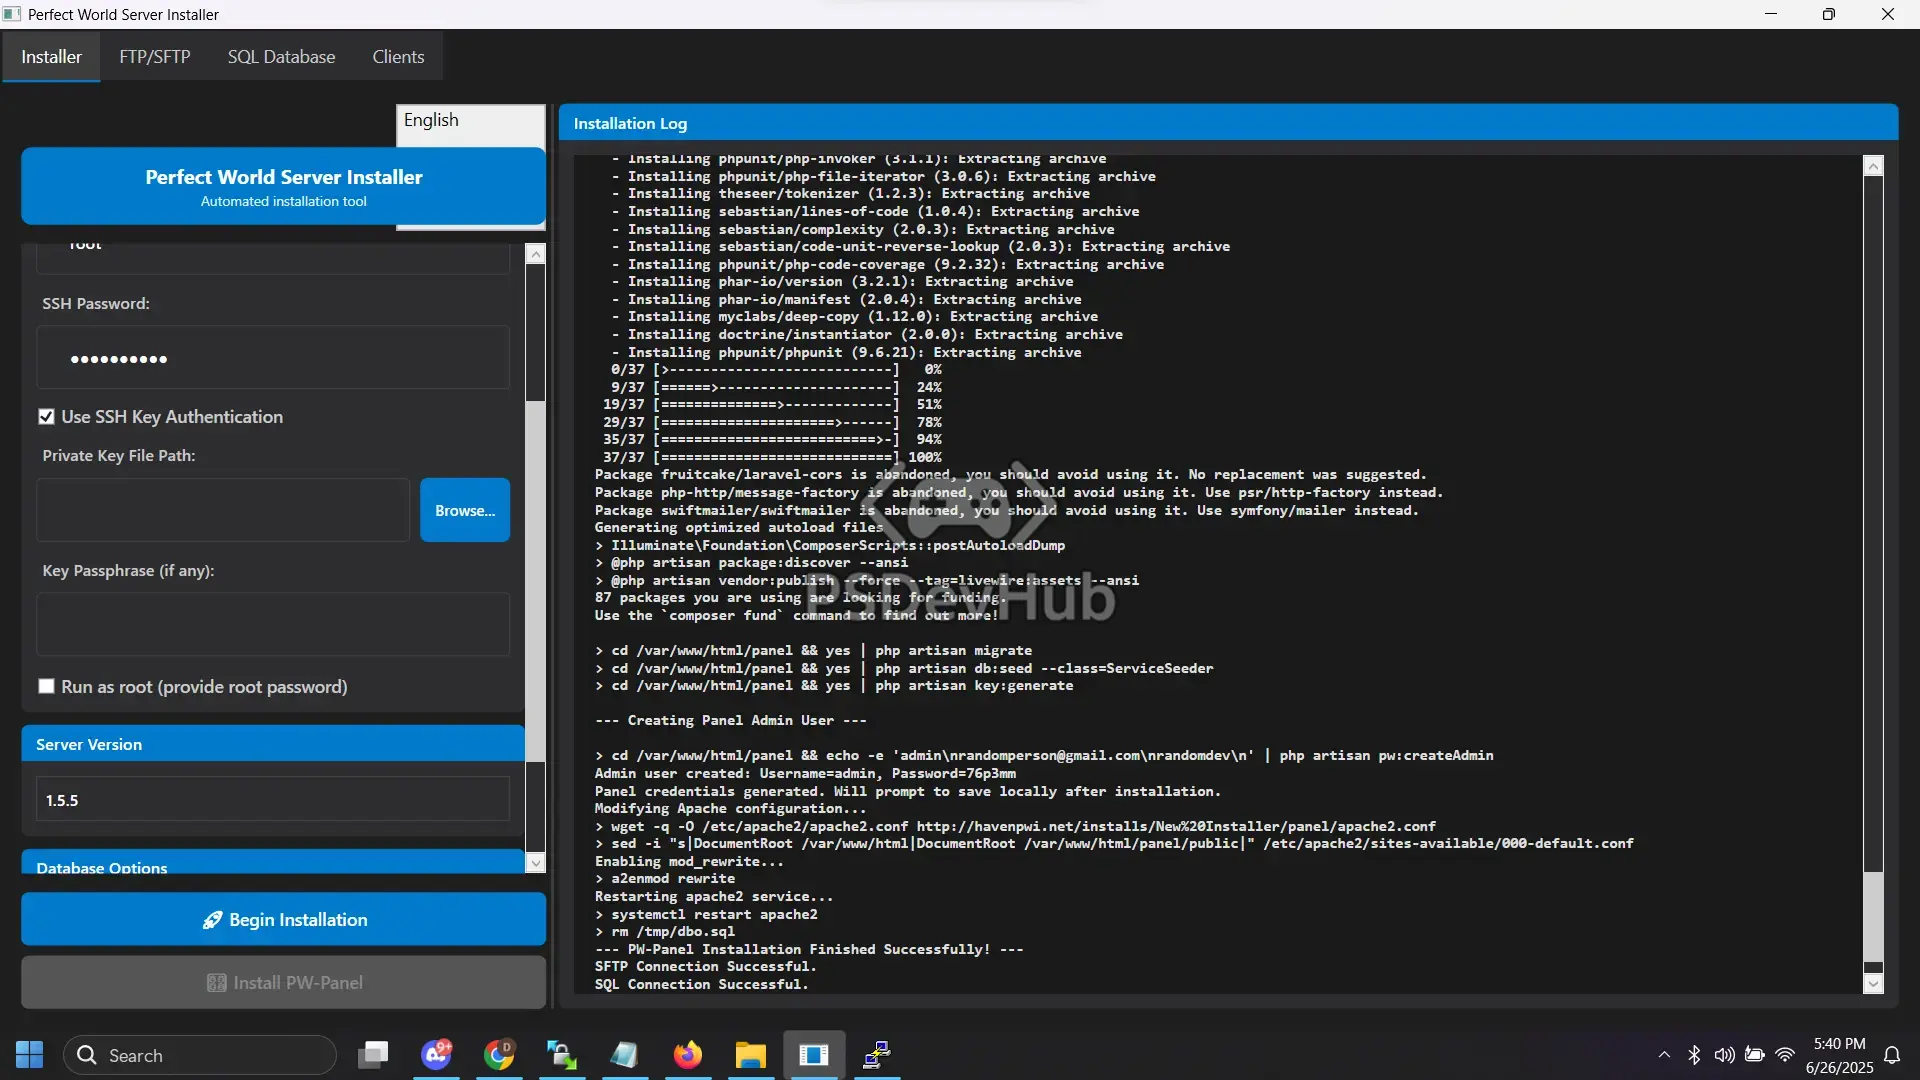
Task: Go to the SQL Database tab
Action: (281, 57)
